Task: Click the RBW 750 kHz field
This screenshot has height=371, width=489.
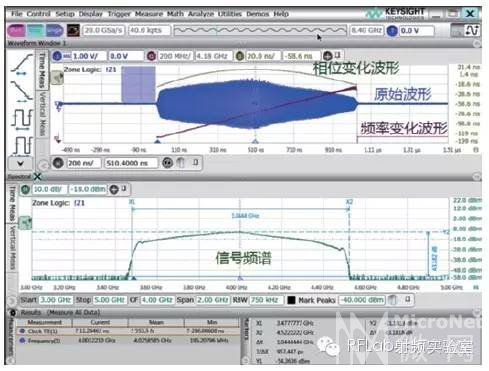Action: coord(266,300)
